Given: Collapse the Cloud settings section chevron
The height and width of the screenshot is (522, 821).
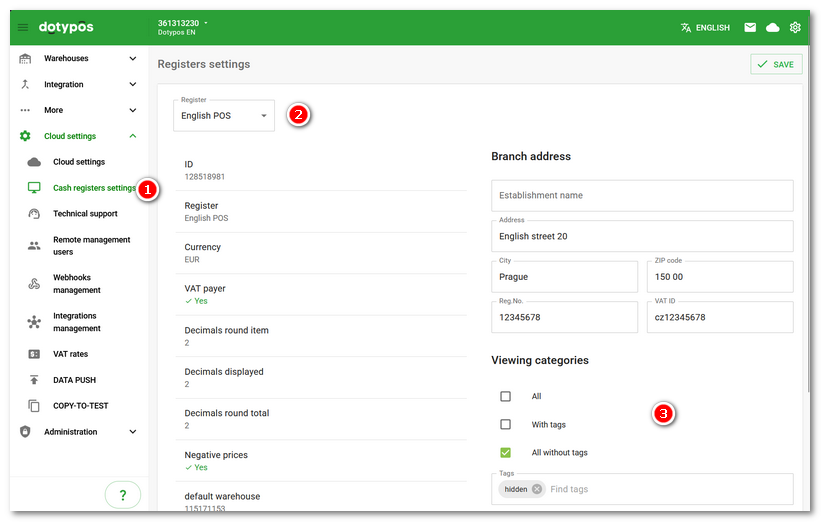Looking at the screenshot, I should [133, 136].
